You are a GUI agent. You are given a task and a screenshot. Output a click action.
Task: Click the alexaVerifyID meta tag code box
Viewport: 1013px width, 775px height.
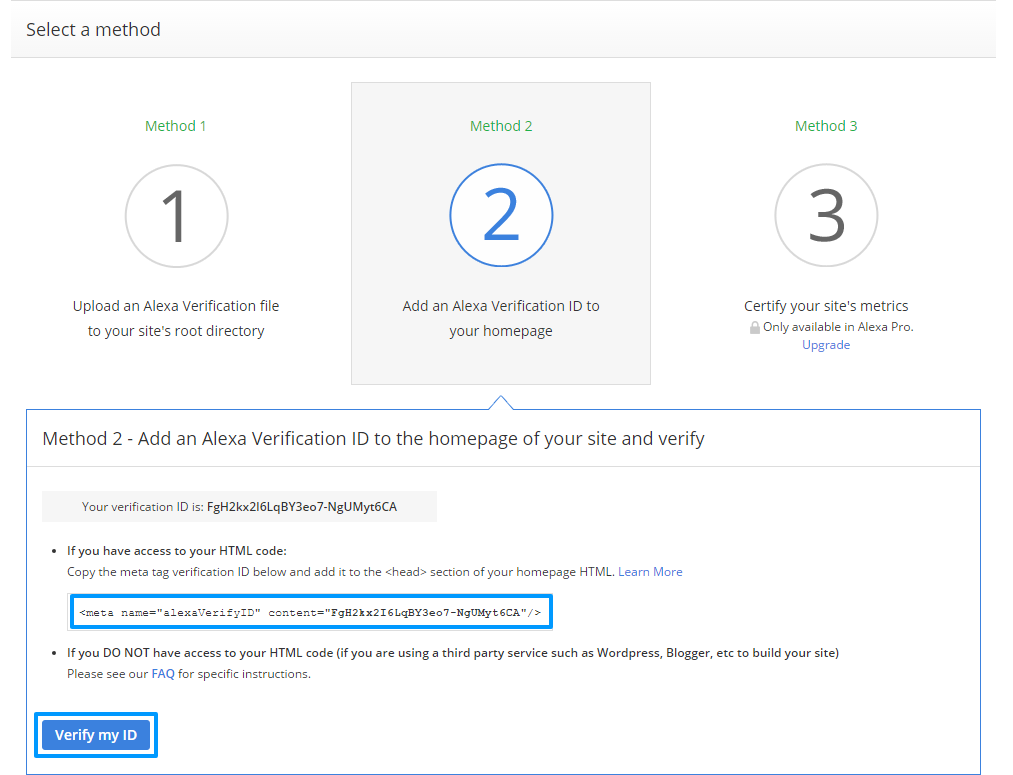(311, 612)
